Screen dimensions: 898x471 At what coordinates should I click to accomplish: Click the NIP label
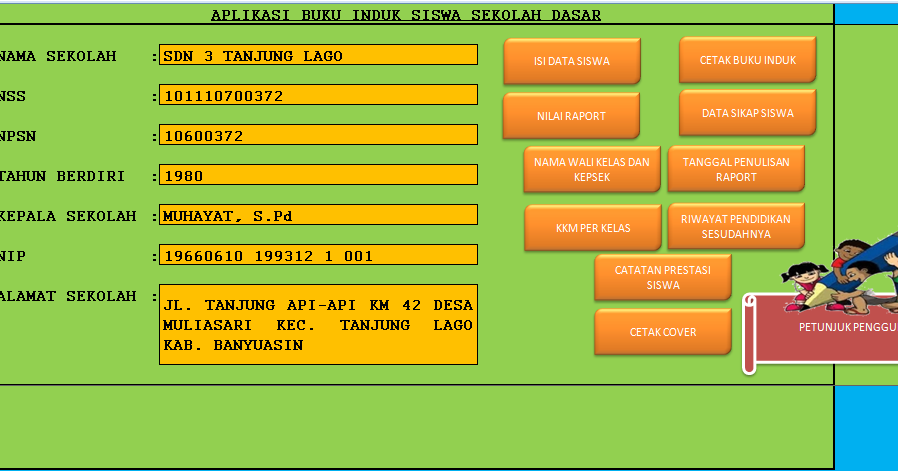13,256
